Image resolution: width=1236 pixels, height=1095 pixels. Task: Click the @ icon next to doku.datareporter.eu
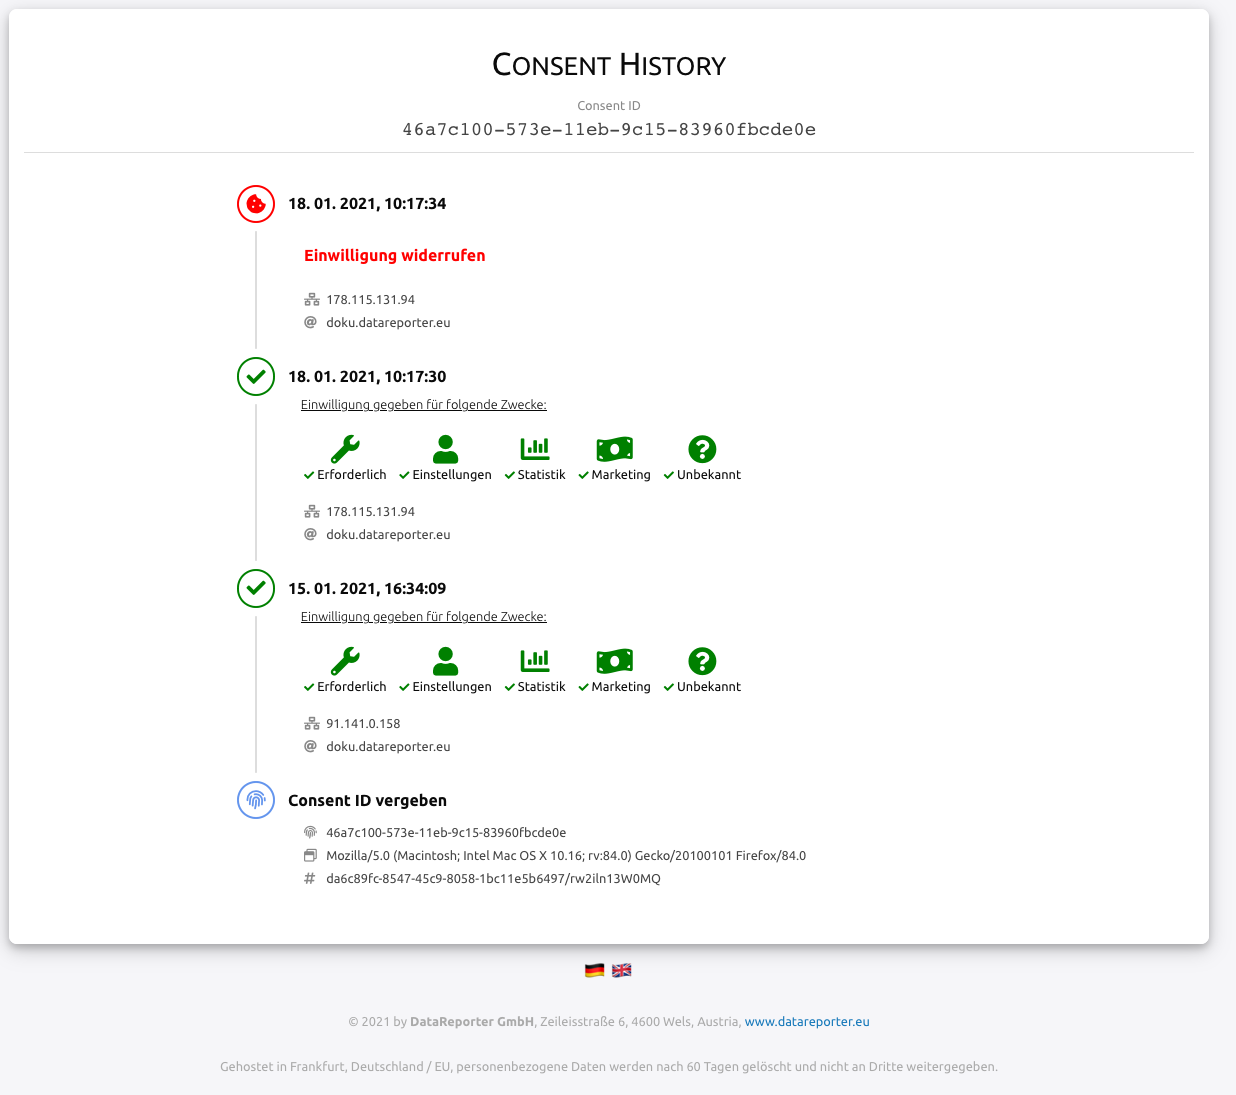click(x=311, y=322)
